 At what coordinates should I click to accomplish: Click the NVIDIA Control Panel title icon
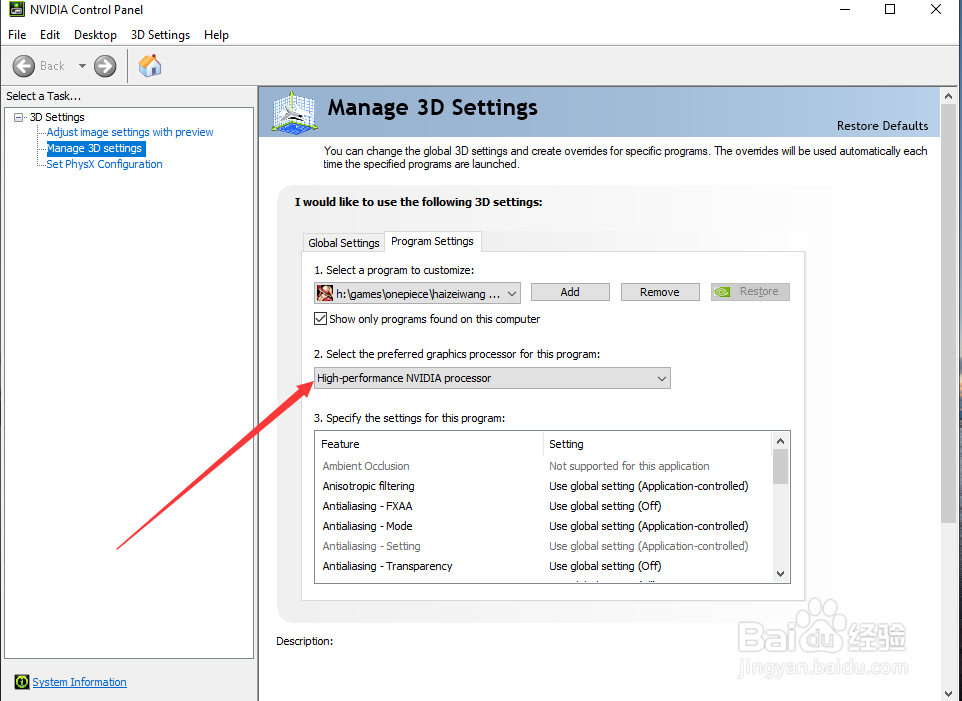click(x=17, y=9)
